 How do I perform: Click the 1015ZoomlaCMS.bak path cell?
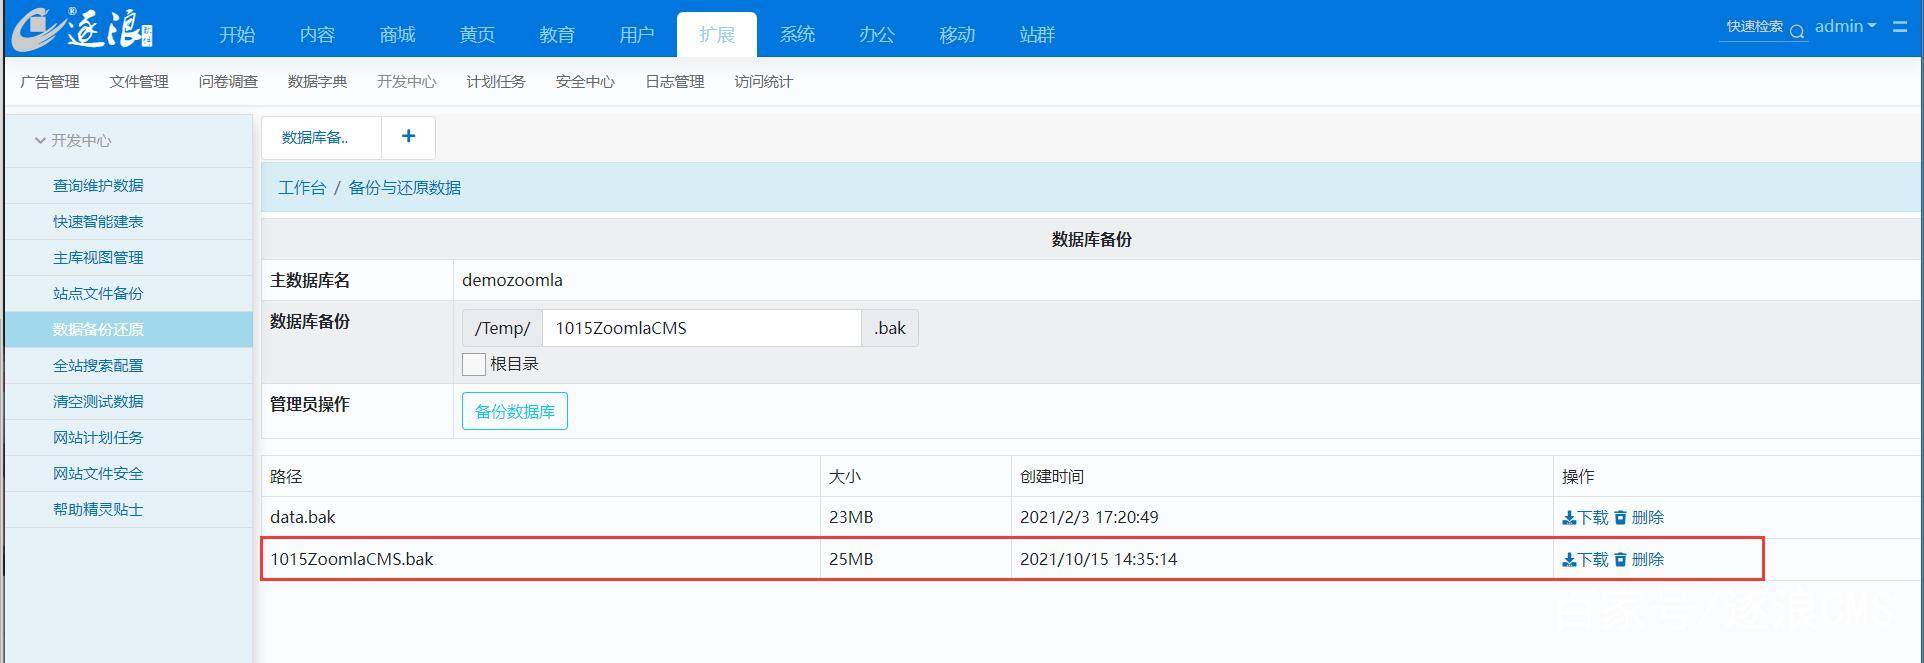(541, 560)
